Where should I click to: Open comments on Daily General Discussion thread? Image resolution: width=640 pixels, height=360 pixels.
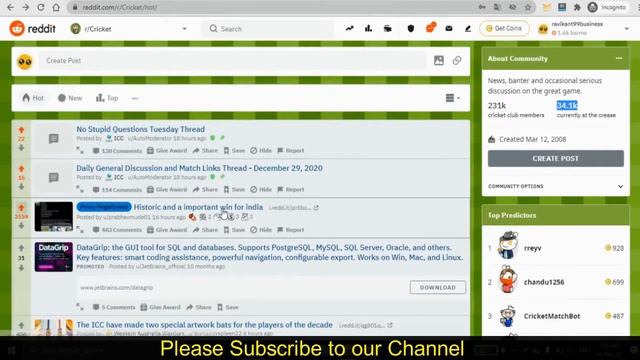117,189
